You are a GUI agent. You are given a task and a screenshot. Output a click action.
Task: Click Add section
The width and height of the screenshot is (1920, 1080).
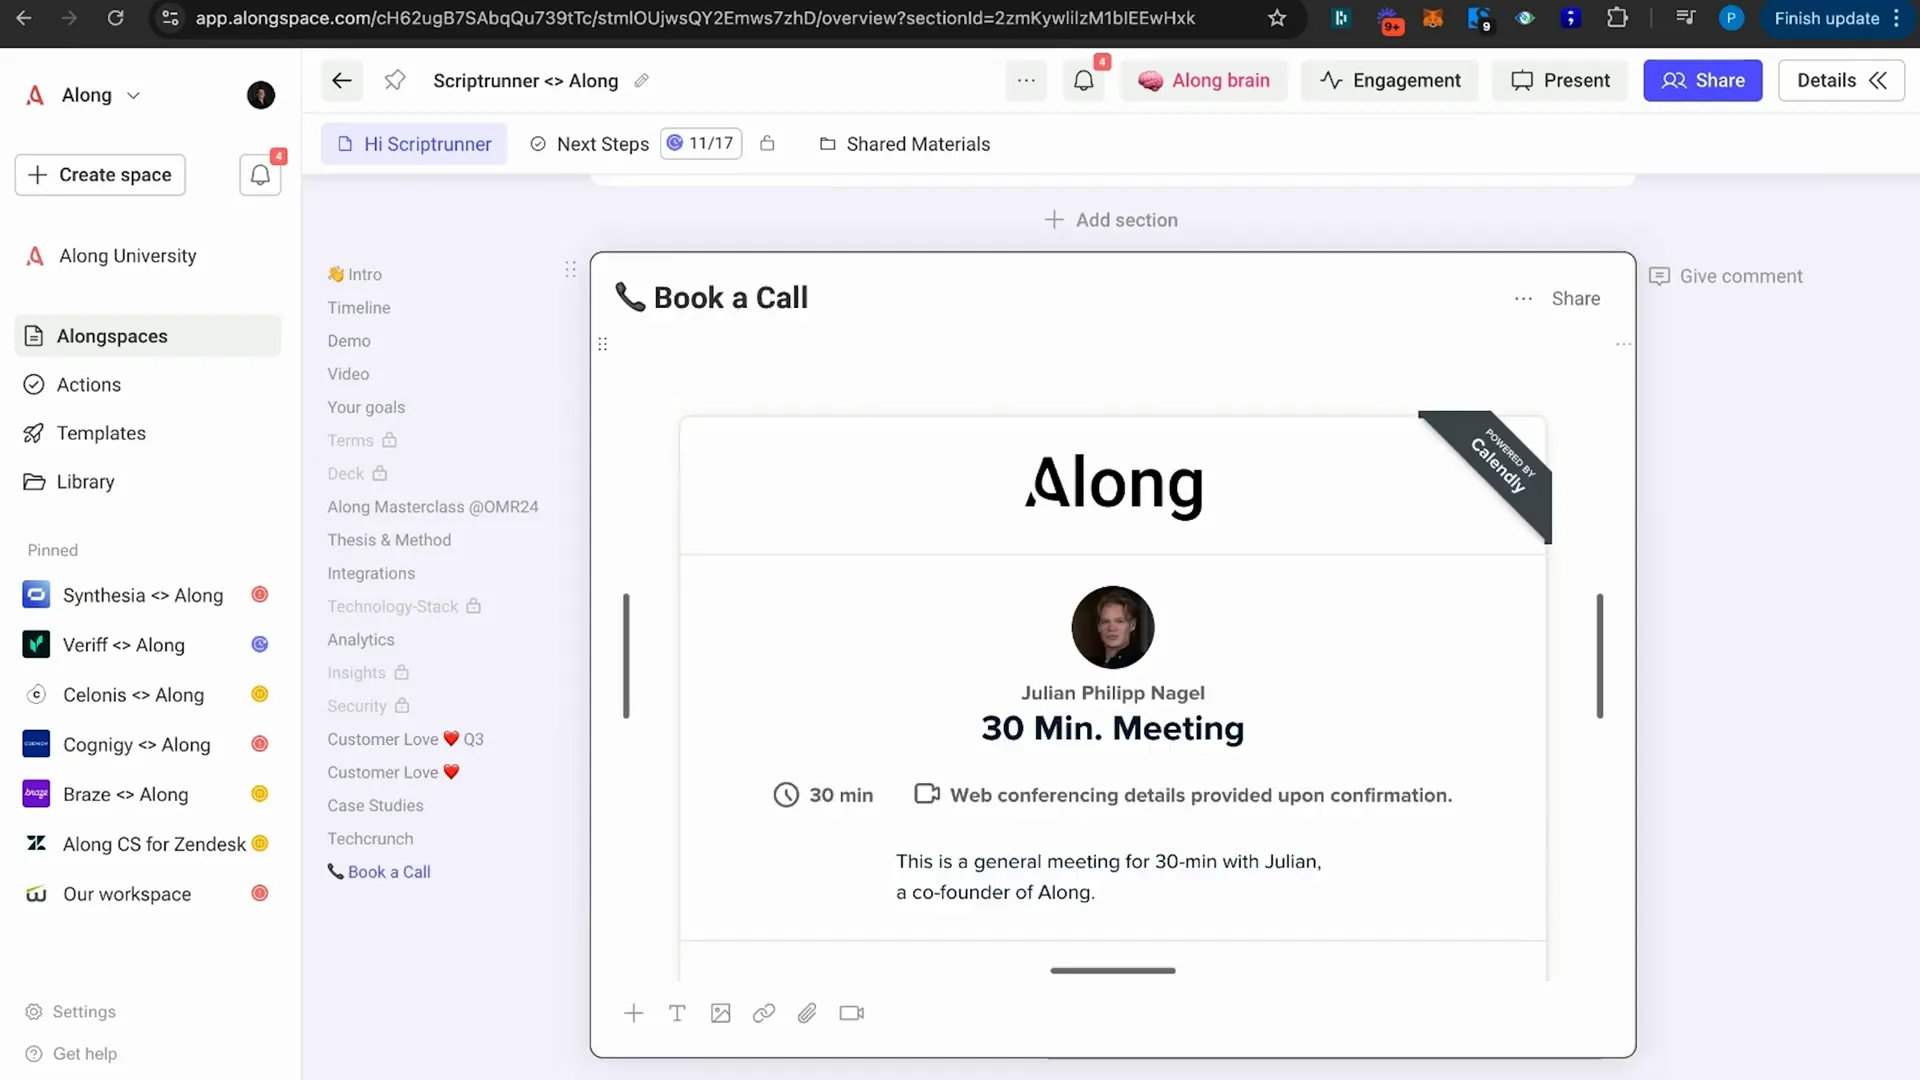click(1111, 220)
